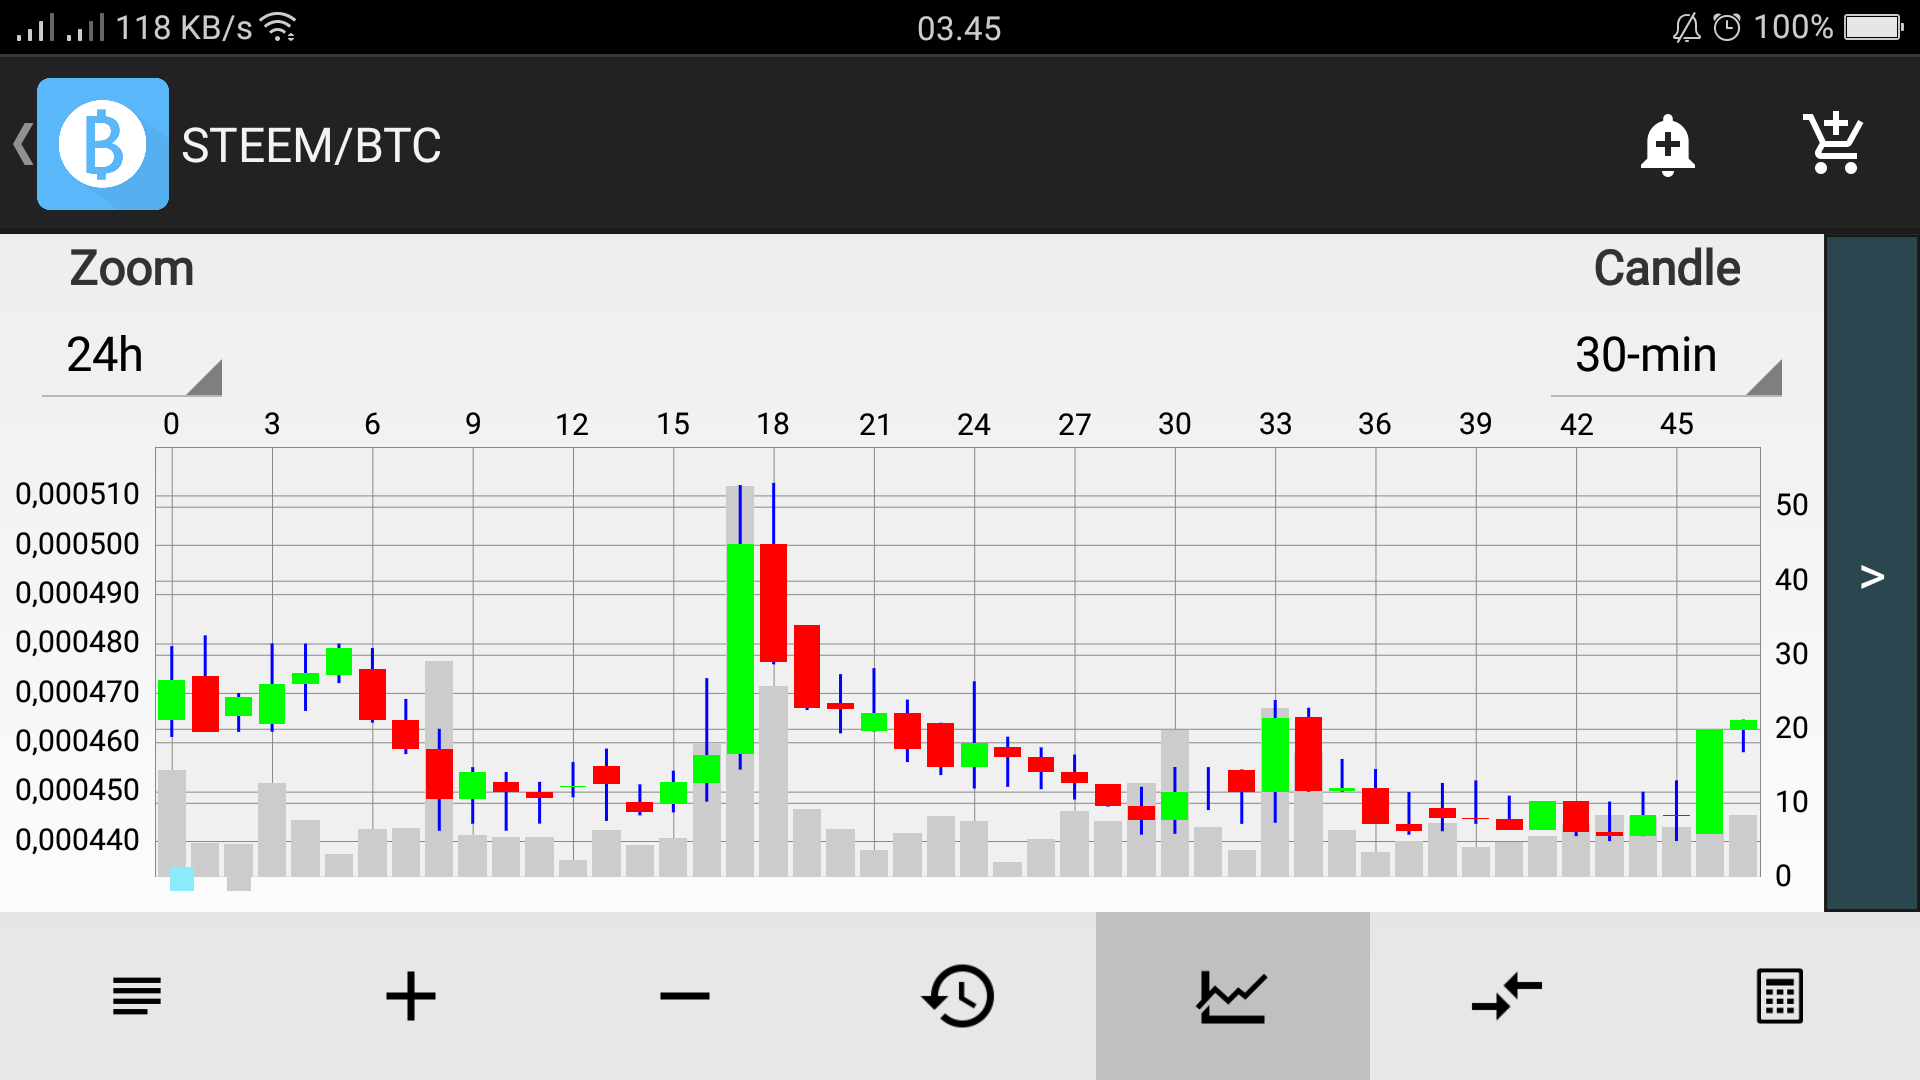The width and height of the screenshot is (1920, 1080).
Task: Add a price alert with bell icon
Action: point(1667,145)
